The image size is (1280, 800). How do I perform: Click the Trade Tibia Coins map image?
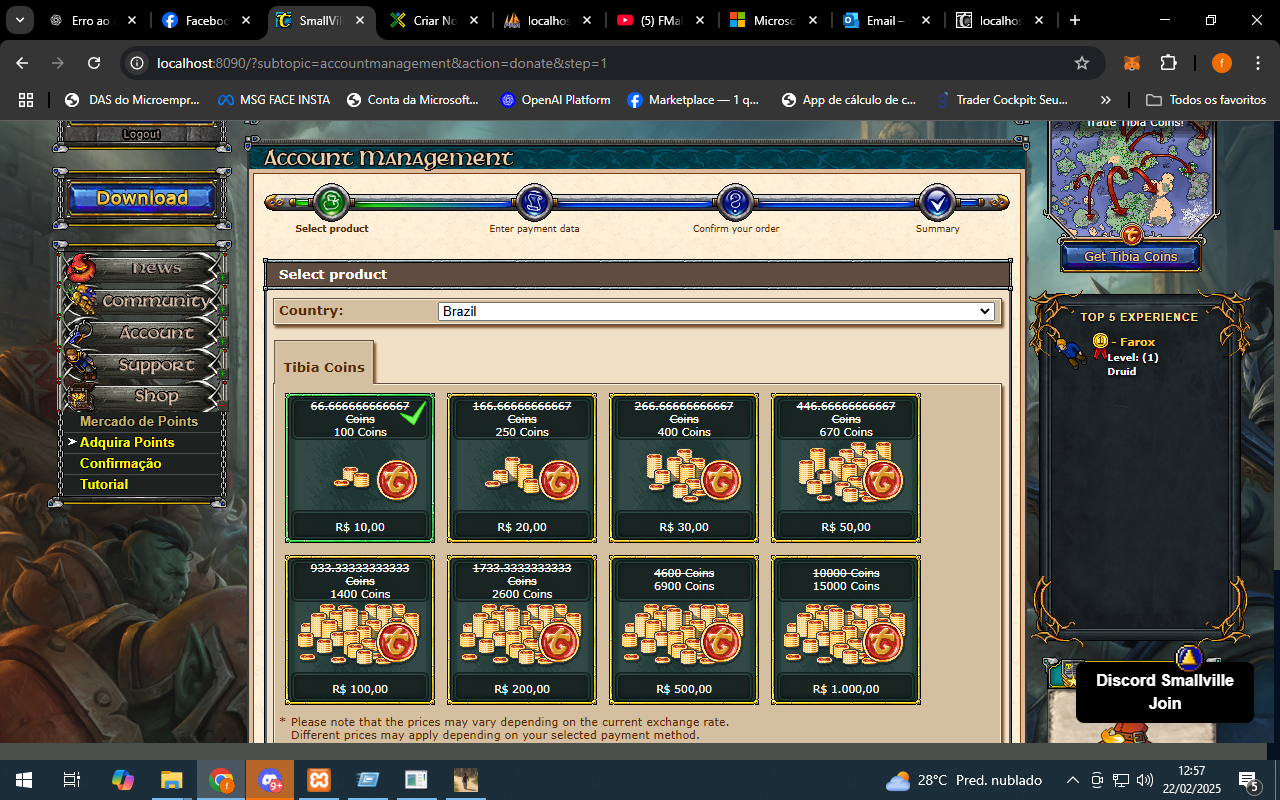click(1131, 178)
